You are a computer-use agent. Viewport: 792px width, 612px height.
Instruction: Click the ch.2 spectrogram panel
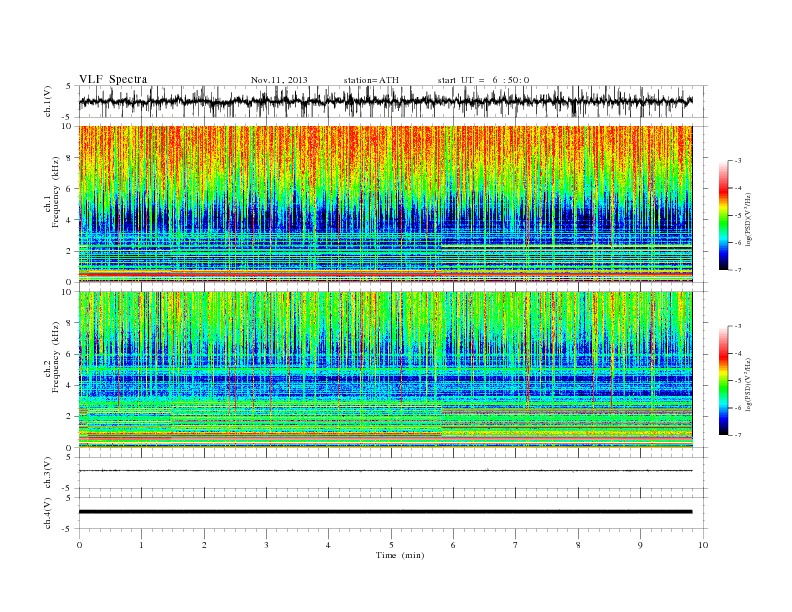385,369
